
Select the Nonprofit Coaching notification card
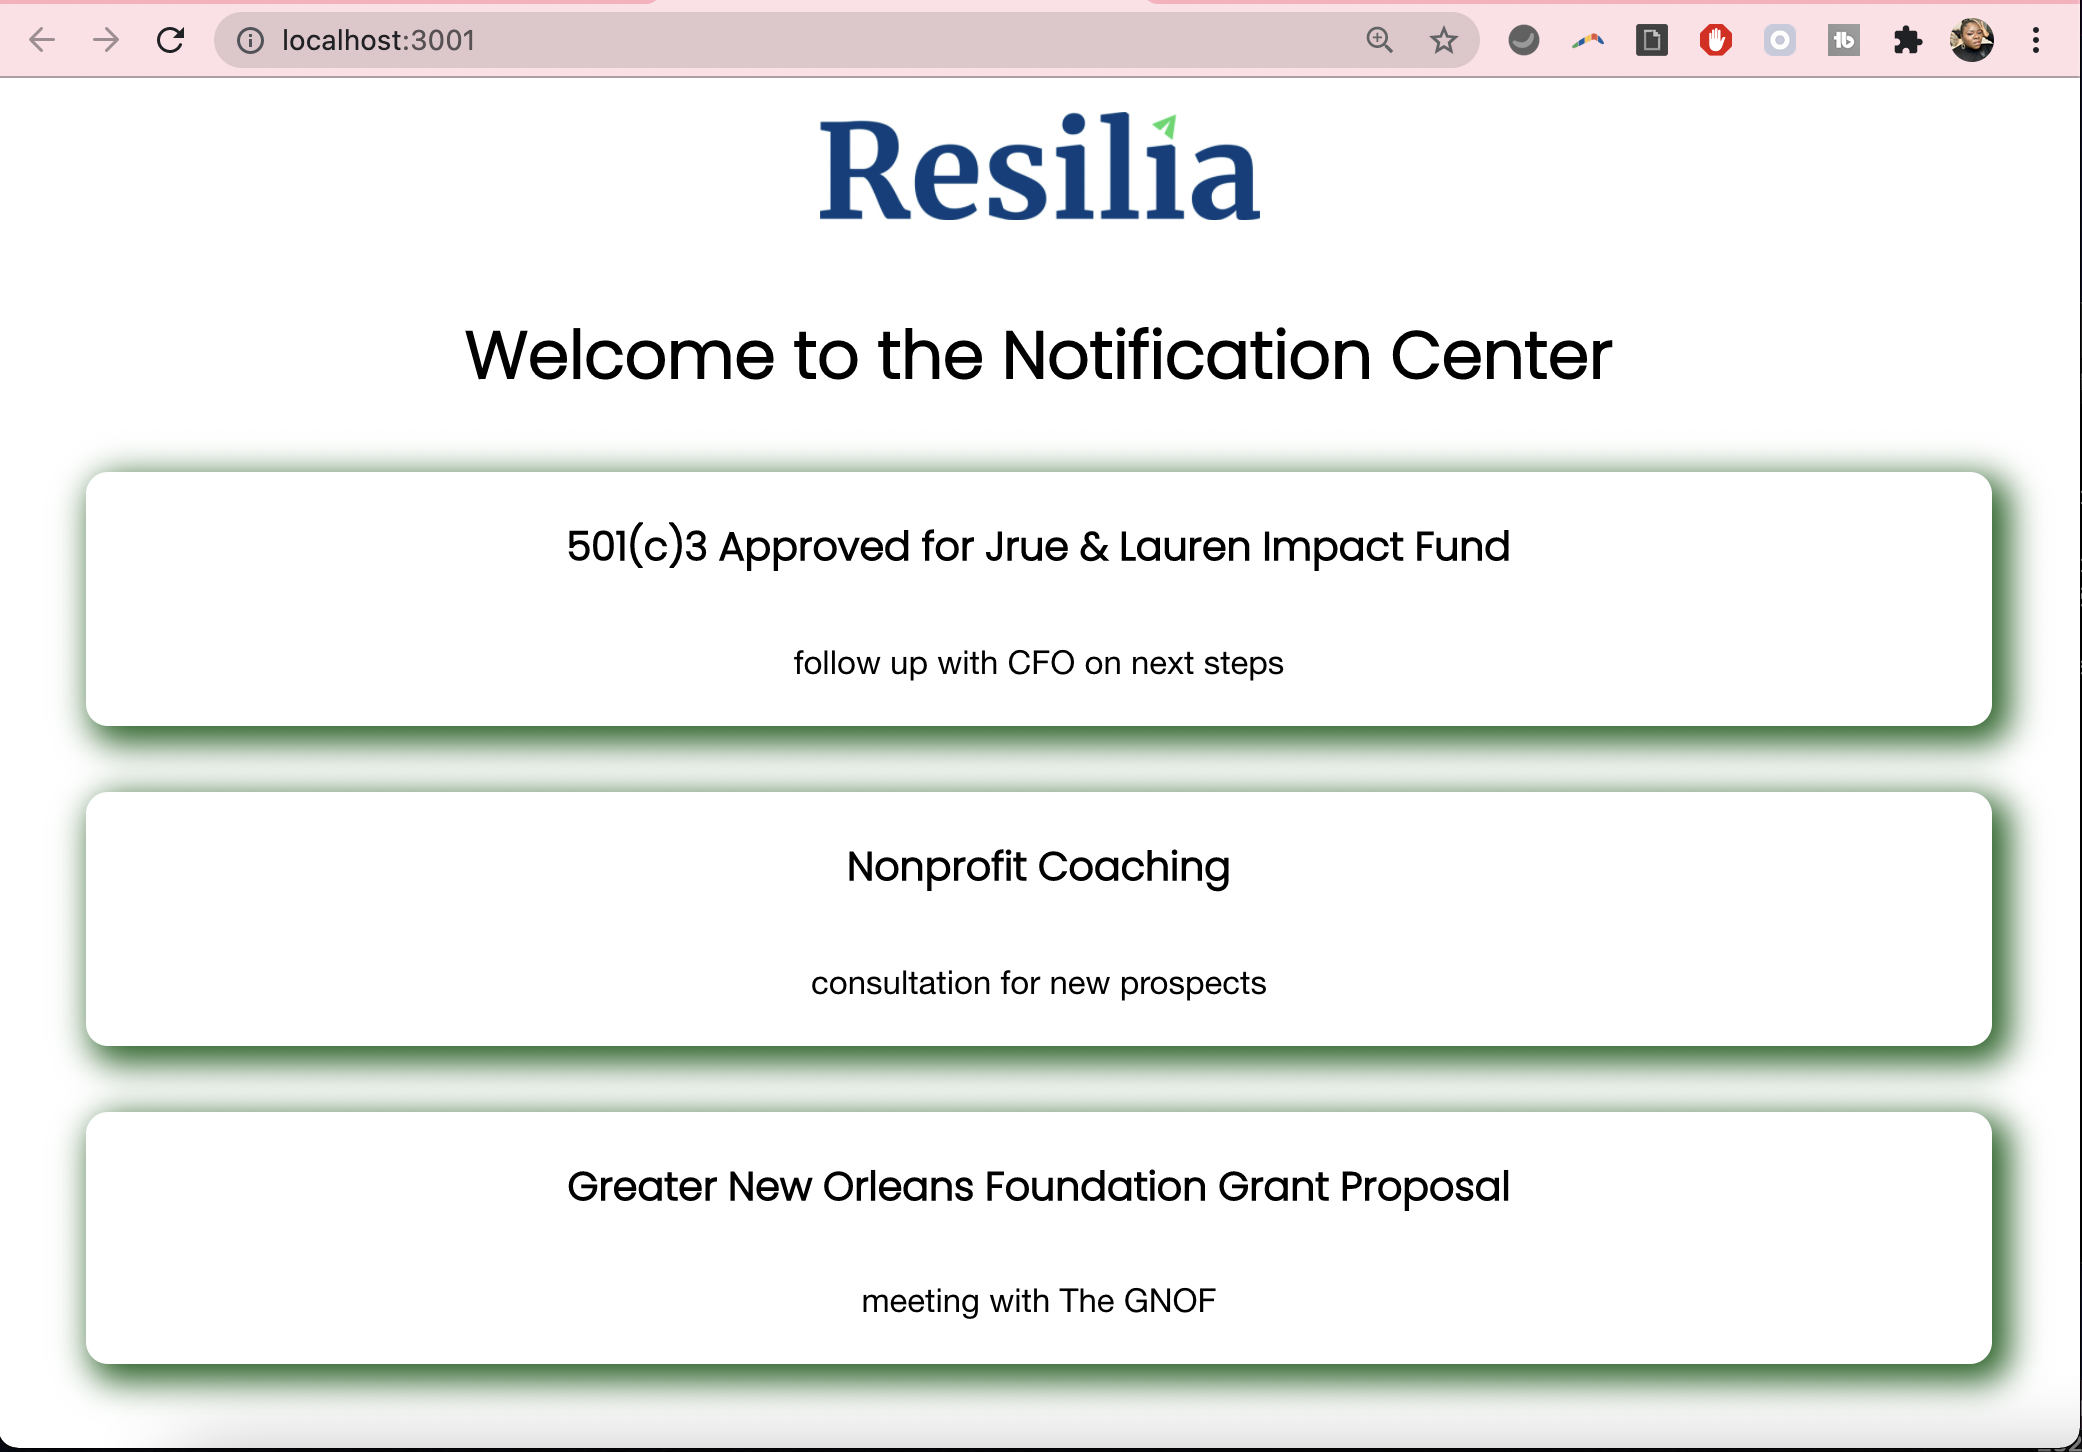click(x=1038, y=918)
